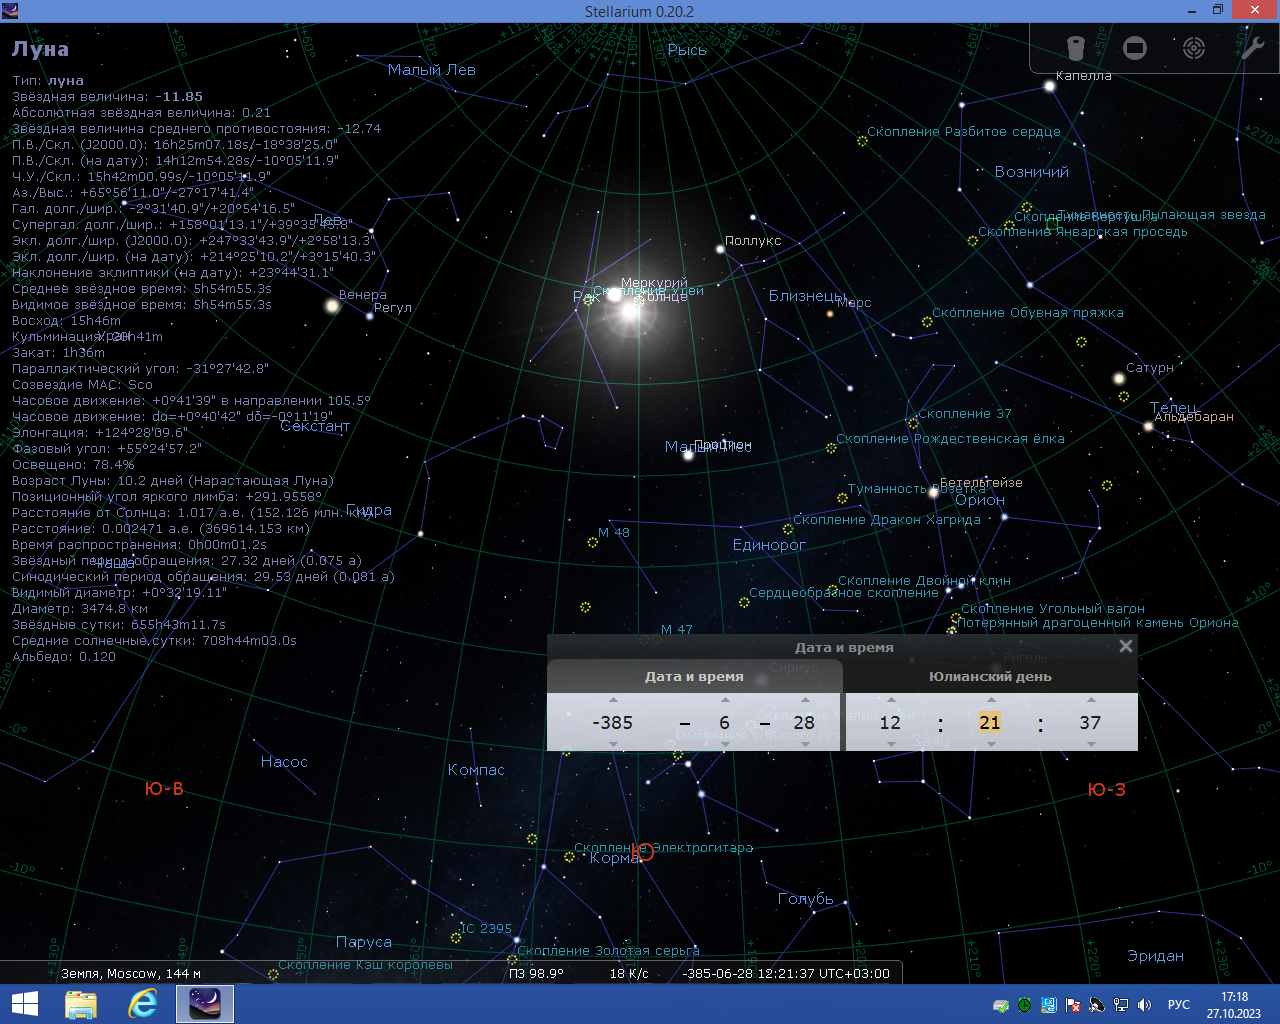
Task: Select the star Альдебаран
Action: coord(1148,426)
